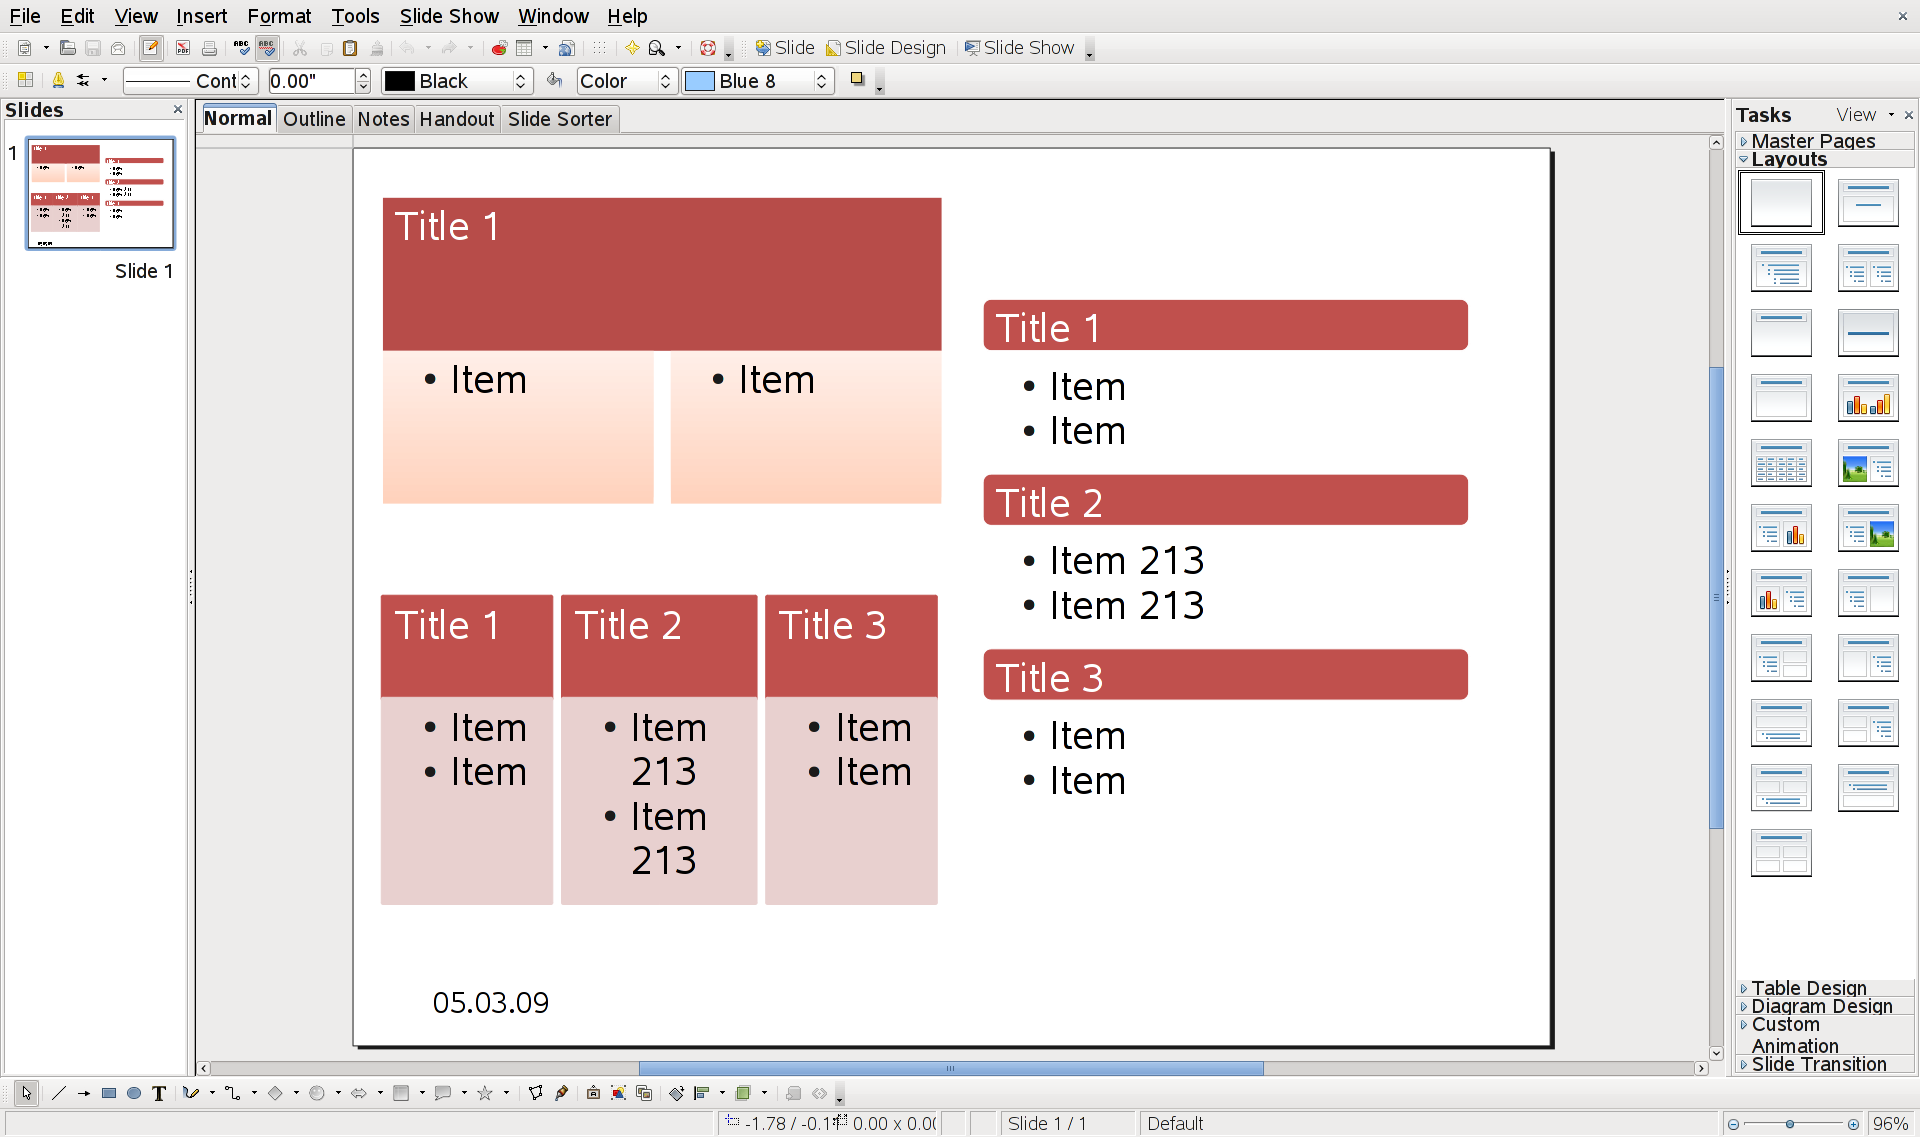This screenshot has width=1920, height=1137.
Task: Toggle AutoSpellcheck button
Action: [x=267, y=48]
